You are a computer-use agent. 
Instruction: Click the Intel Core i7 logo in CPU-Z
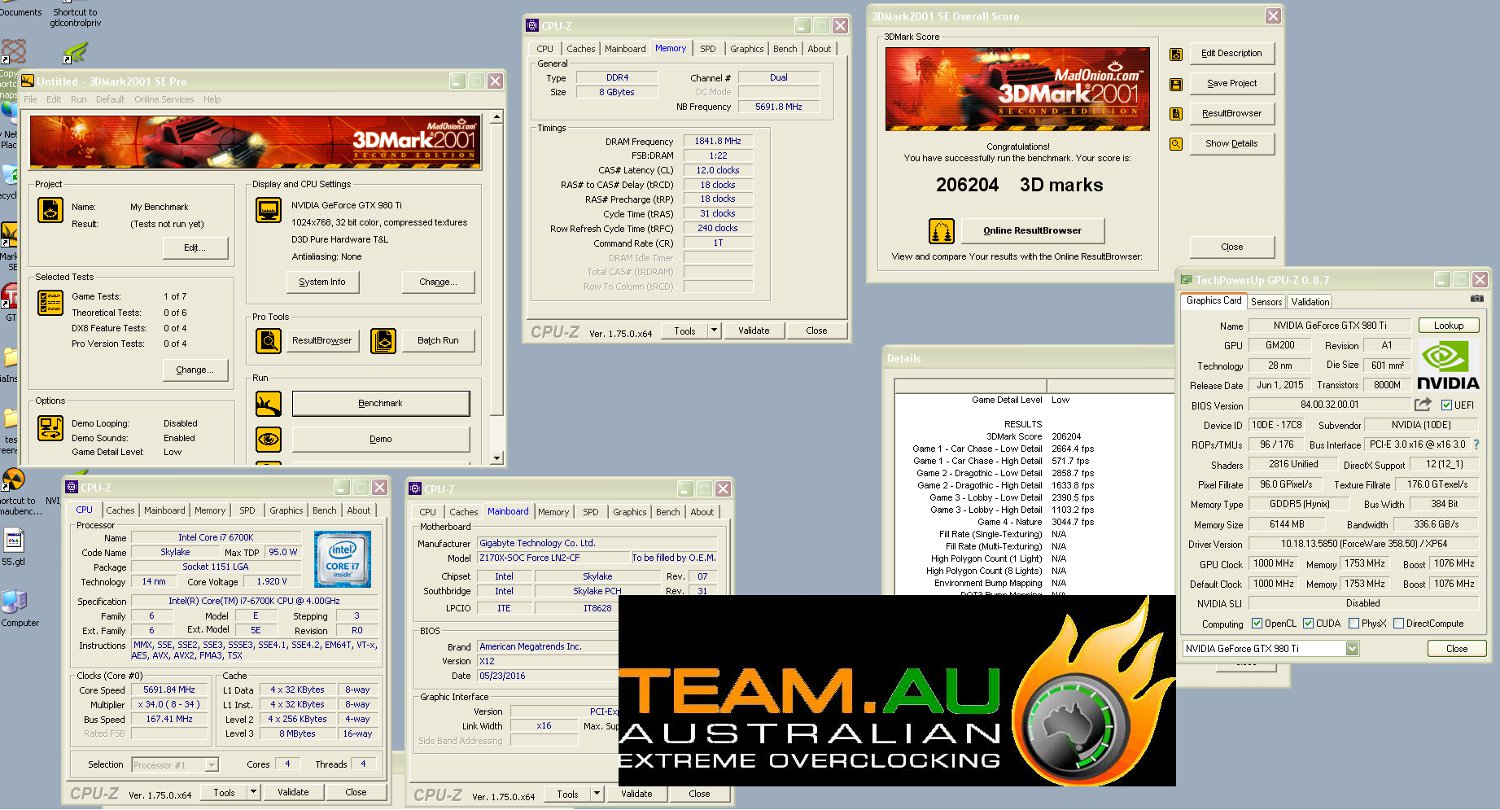click(342, 559)
